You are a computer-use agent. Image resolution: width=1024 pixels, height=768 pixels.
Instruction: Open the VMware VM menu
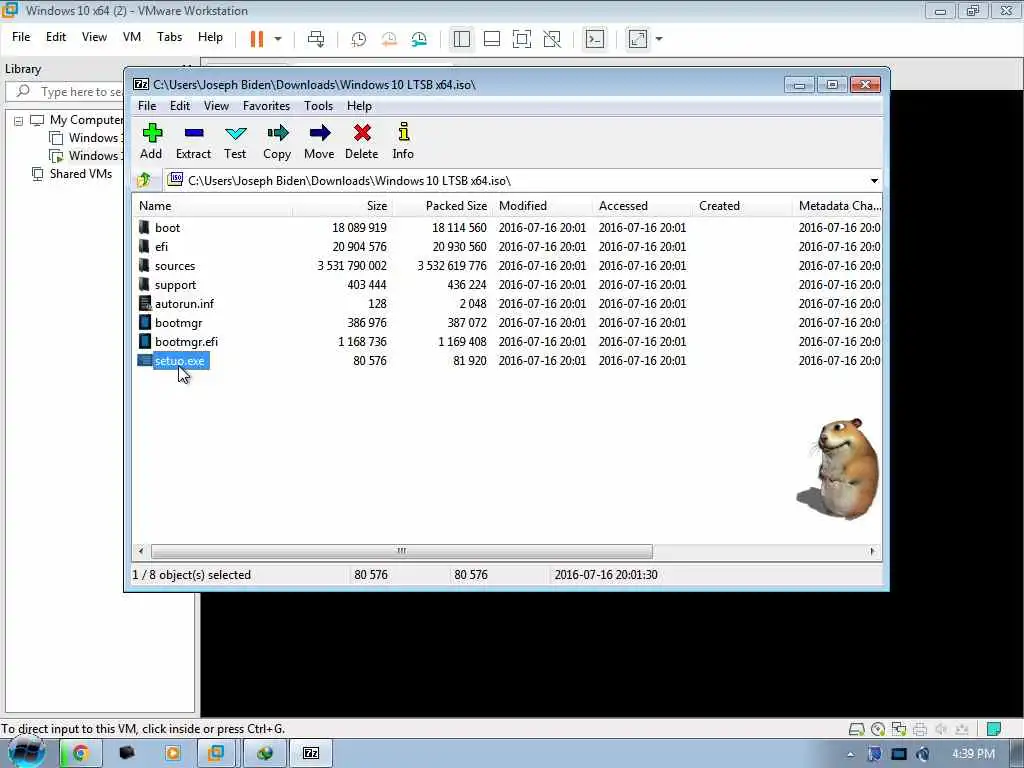click(132, 37)
